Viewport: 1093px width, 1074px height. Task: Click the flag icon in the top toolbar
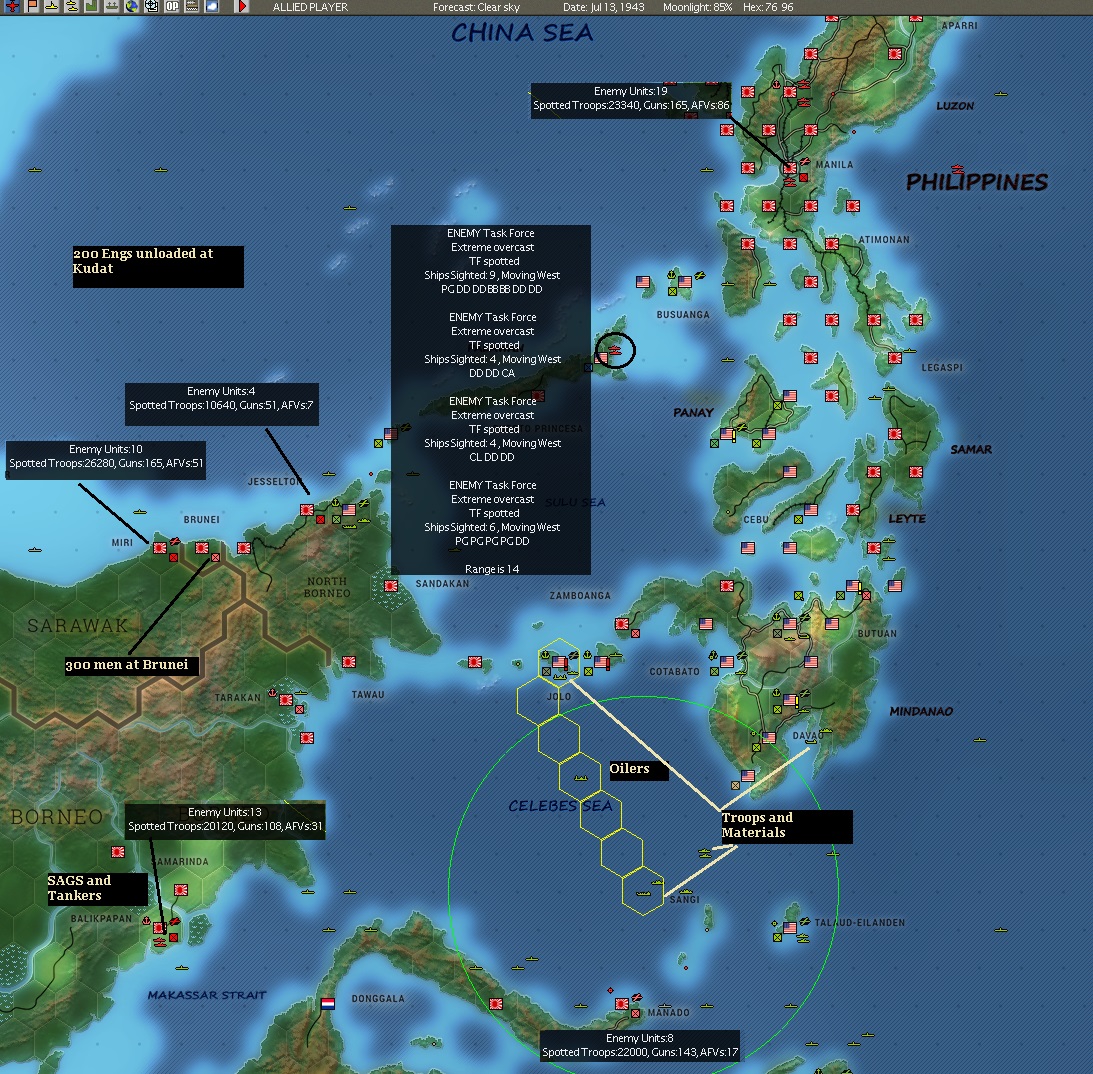[x=32, y=6]
